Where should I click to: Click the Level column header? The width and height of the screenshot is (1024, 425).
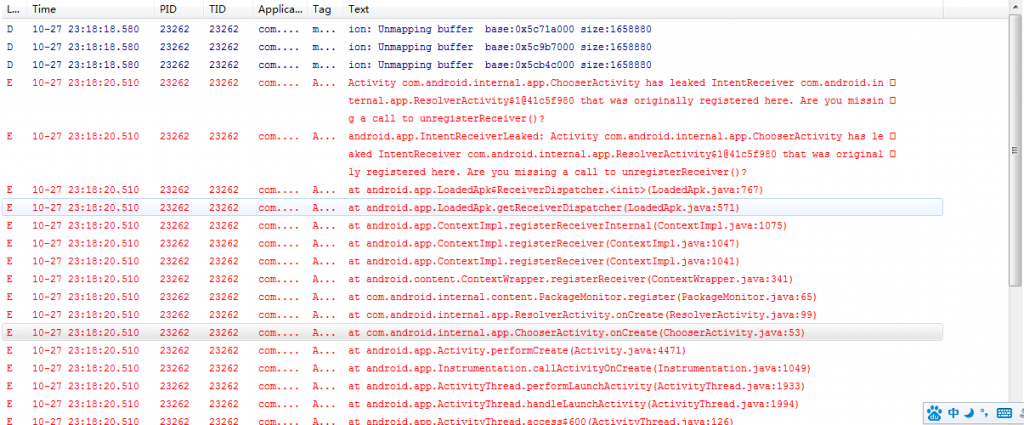[13, 9]
